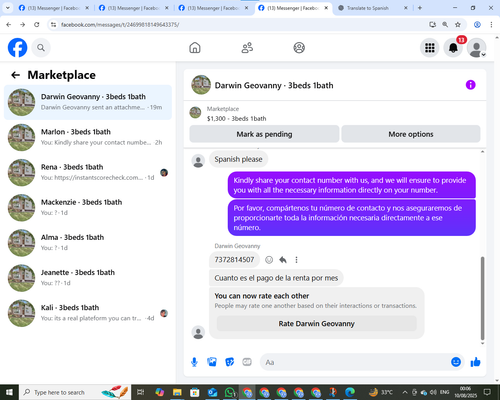500x400 pixels.
Task: Open the Outlook icon in the taskbar
Action: [x=212, y=392]
